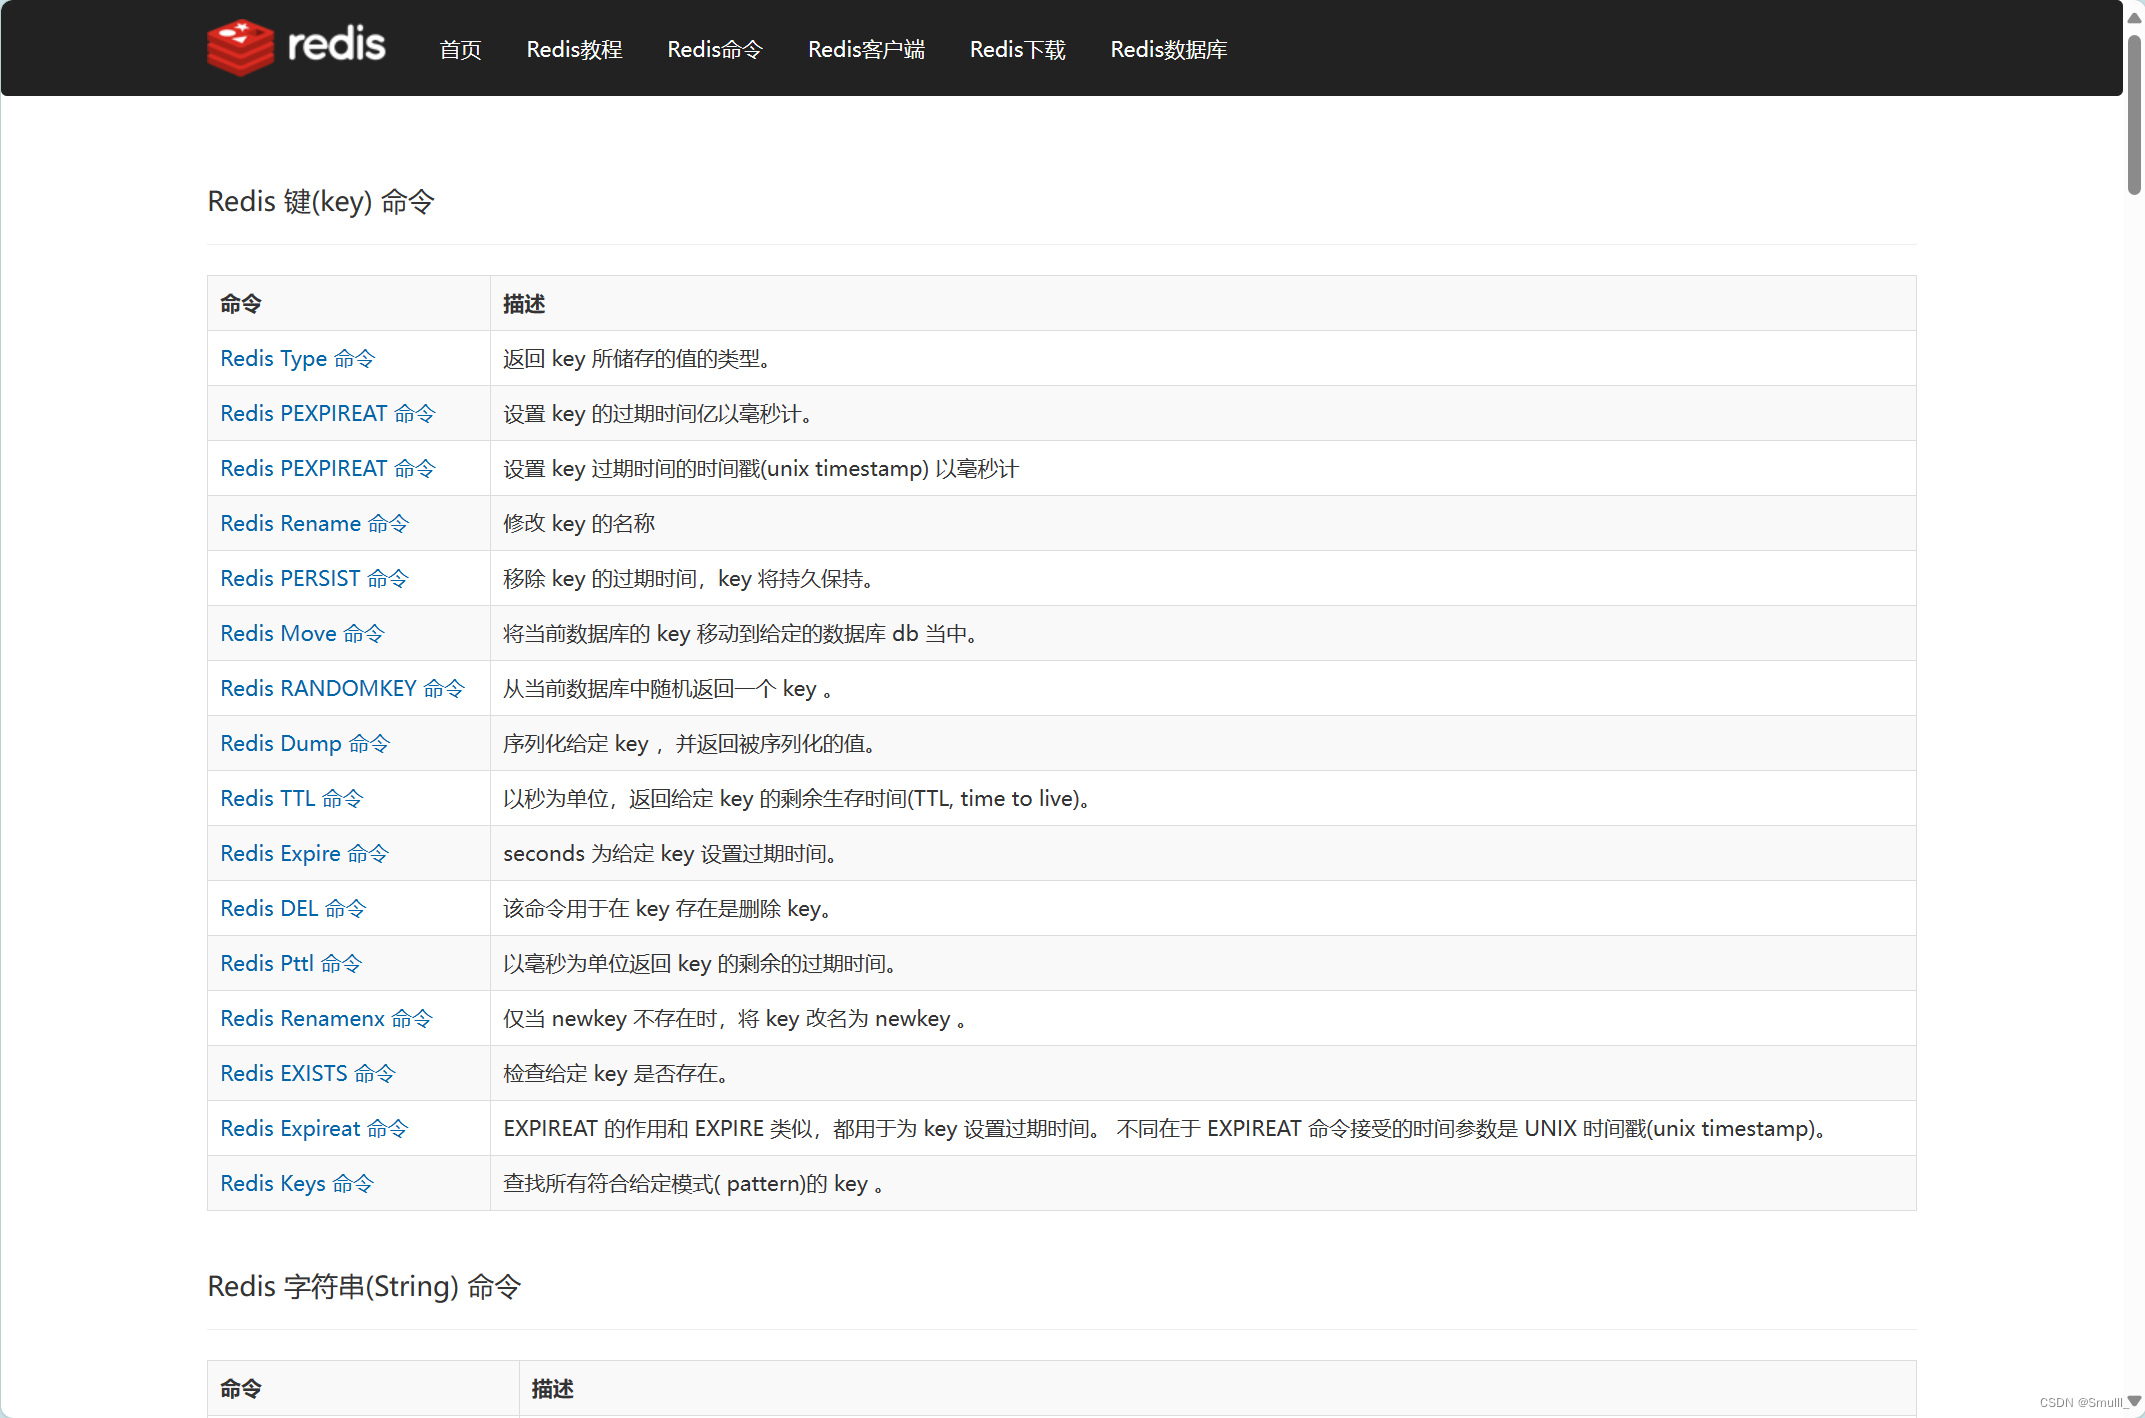Open the Redis Dump 命令 link

[x=305, y=743]
